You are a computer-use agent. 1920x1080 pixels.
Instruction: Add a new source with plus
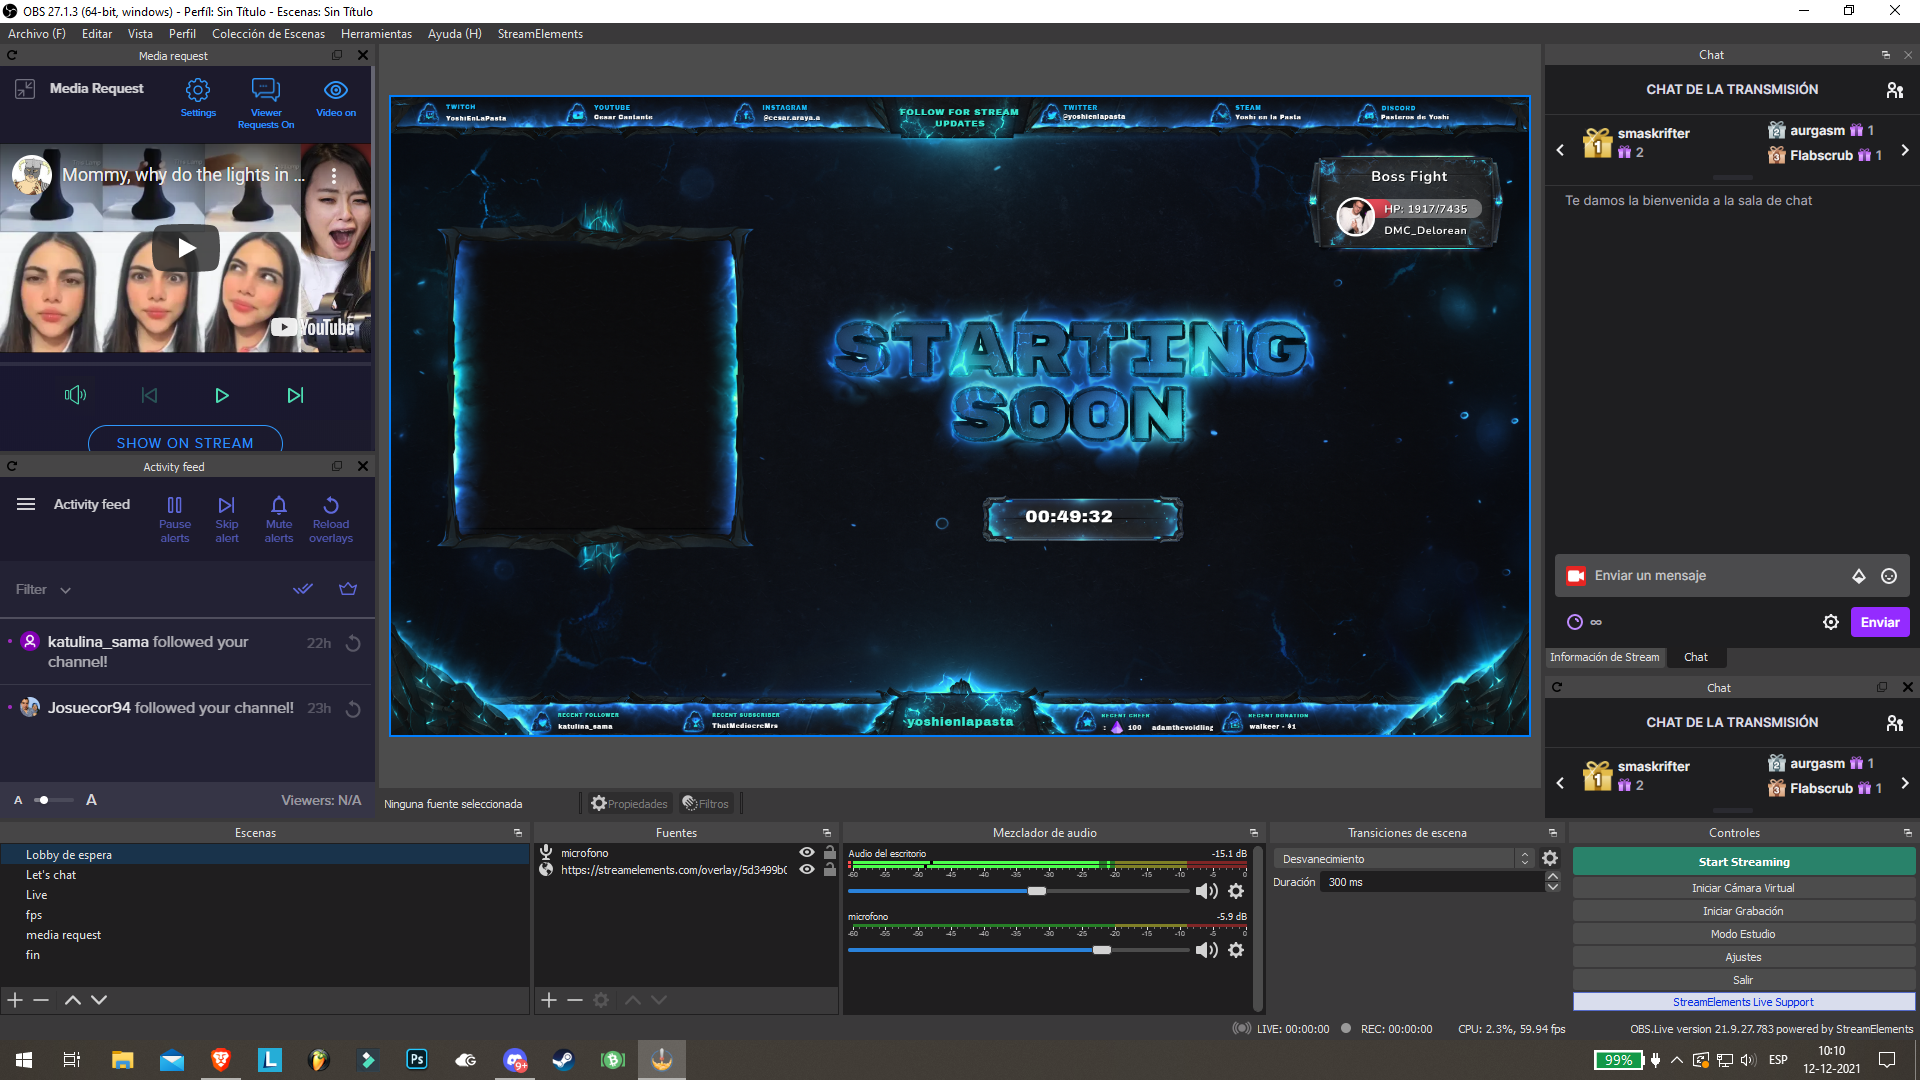549,1000
